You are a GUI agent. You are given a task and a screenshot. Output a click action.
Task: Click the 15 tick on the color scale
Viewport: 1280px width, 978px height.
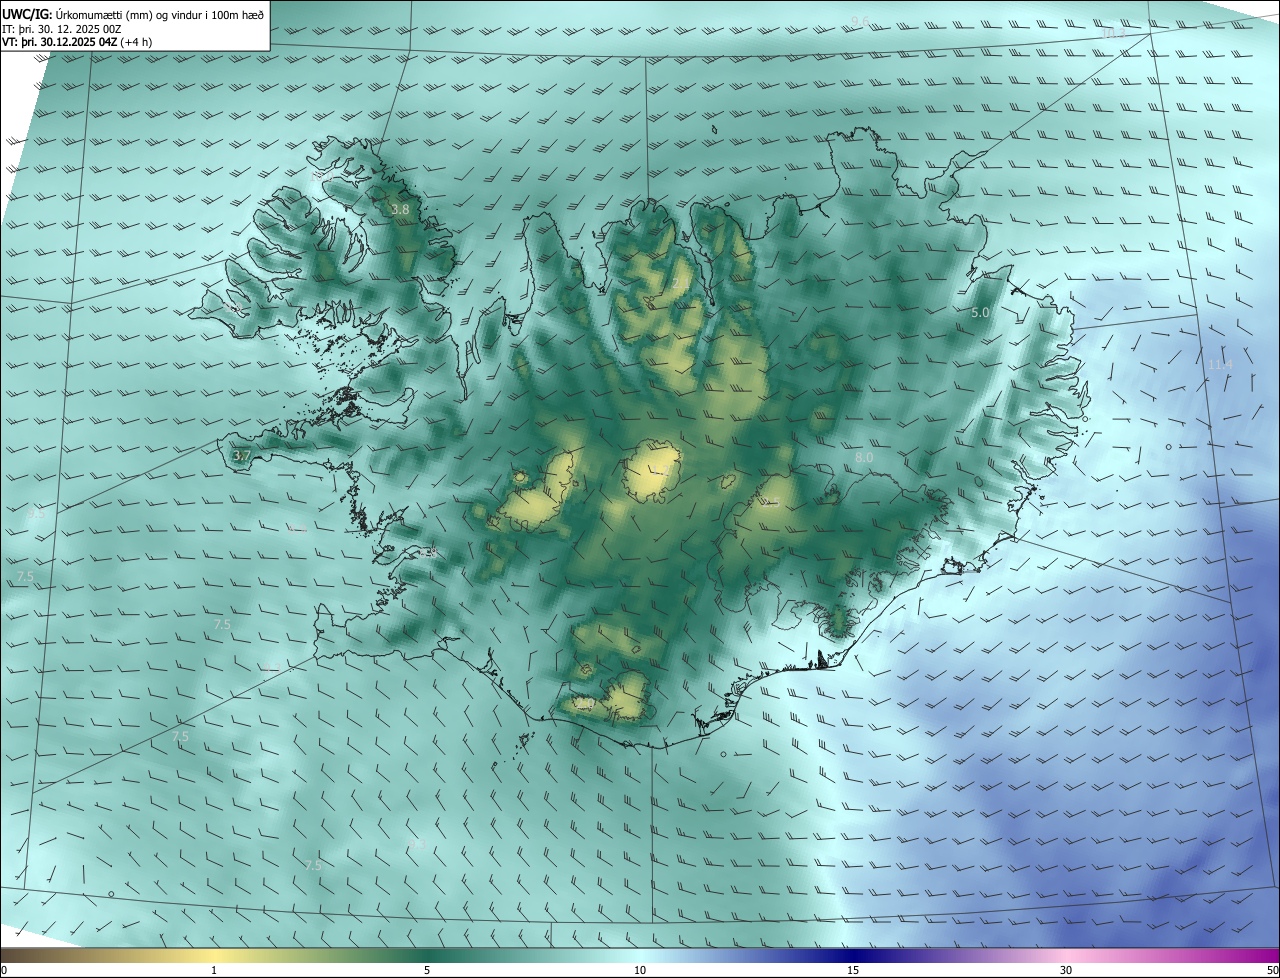click(853, 971)
